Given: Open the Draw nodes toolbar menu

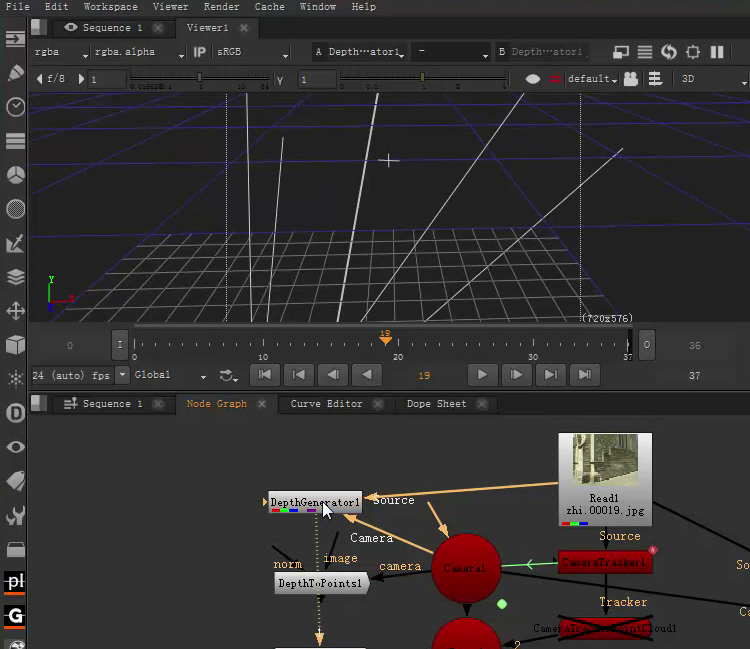Looking at the screenshot, I should [x=15, y=73].
